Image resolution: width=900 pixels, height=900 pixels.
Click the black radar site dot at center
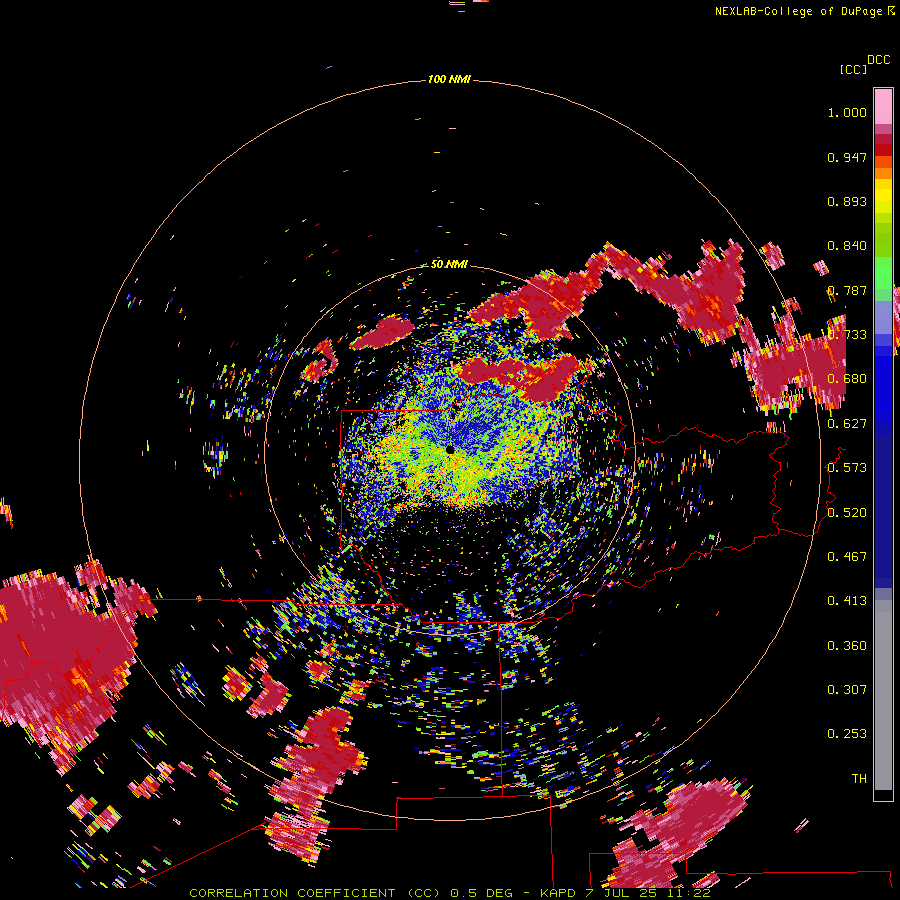pyautogui.click(x=450, y=450)
